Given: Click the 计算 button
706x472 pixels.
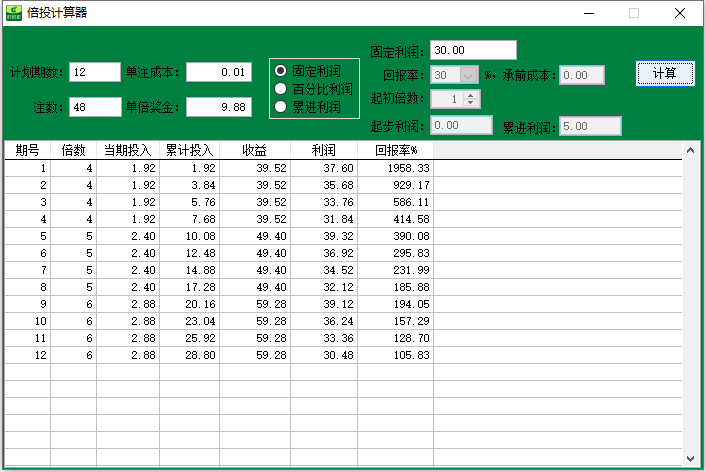Looking at the screenshot, I should [x=664, y=74].
